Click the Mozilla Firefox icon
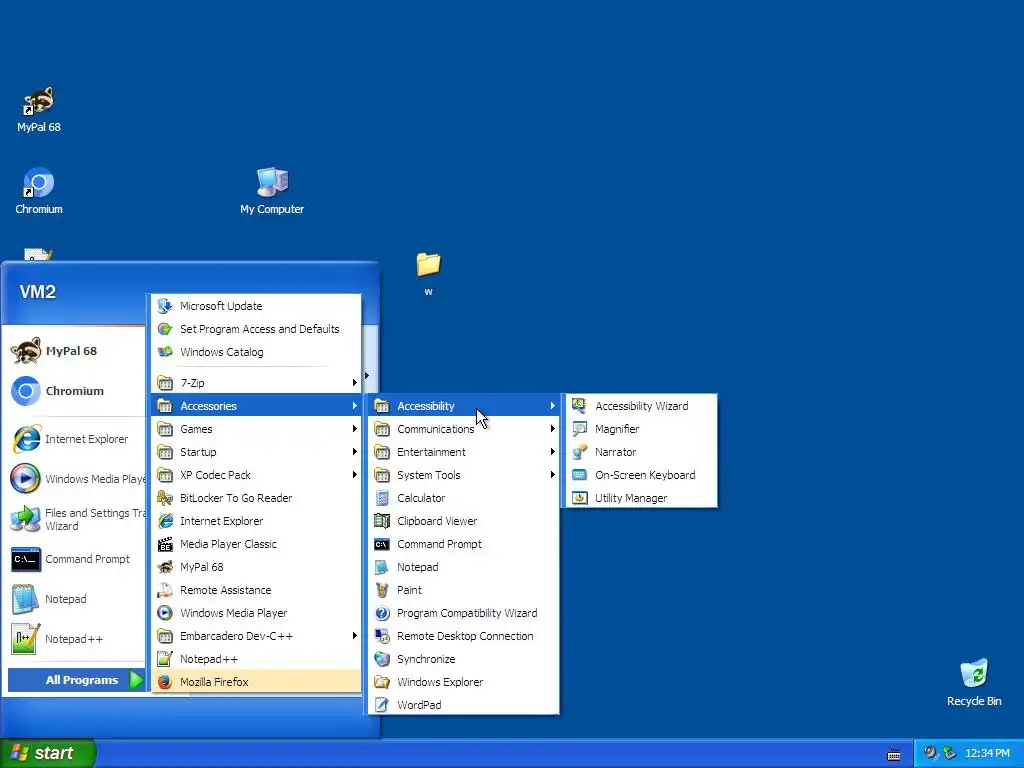The image size is (1024, 768). 165,682
